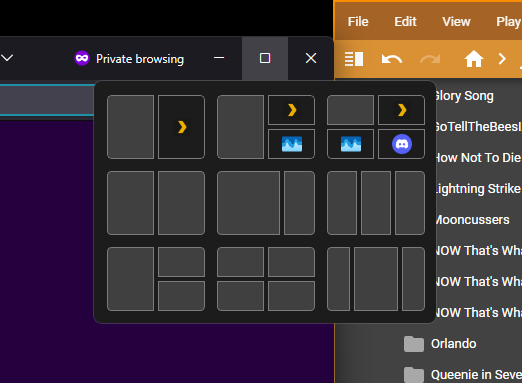
Task: Snap to left zone of second layout, top row
Action: 241,127
